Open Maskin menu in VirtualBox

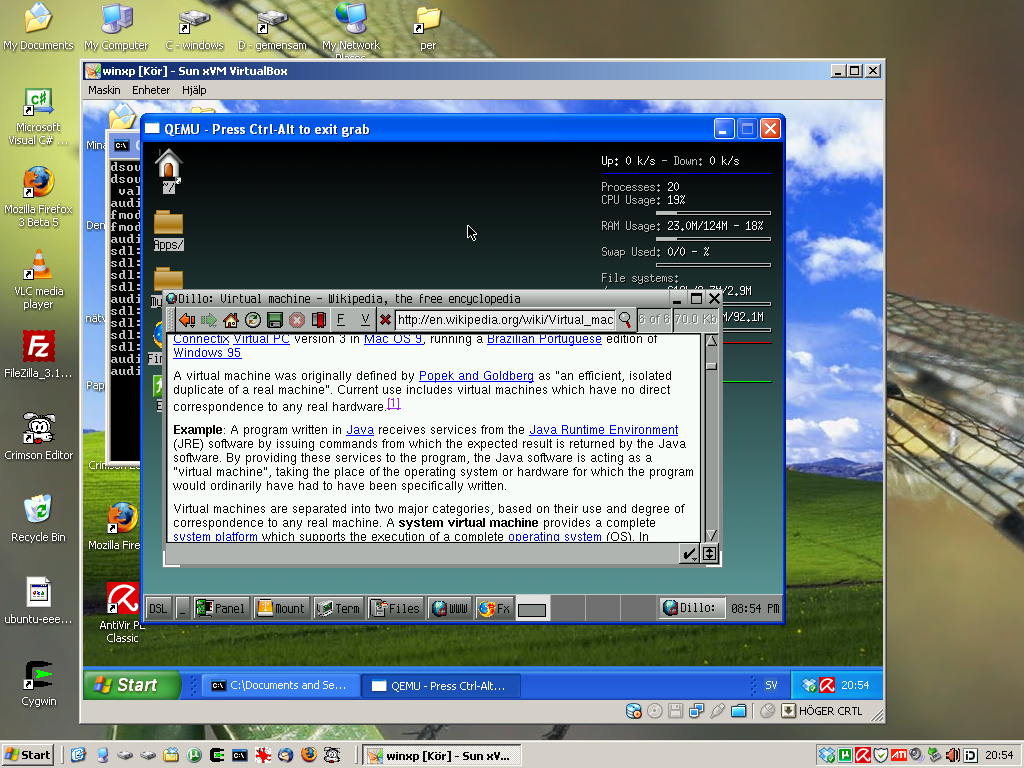104,90
